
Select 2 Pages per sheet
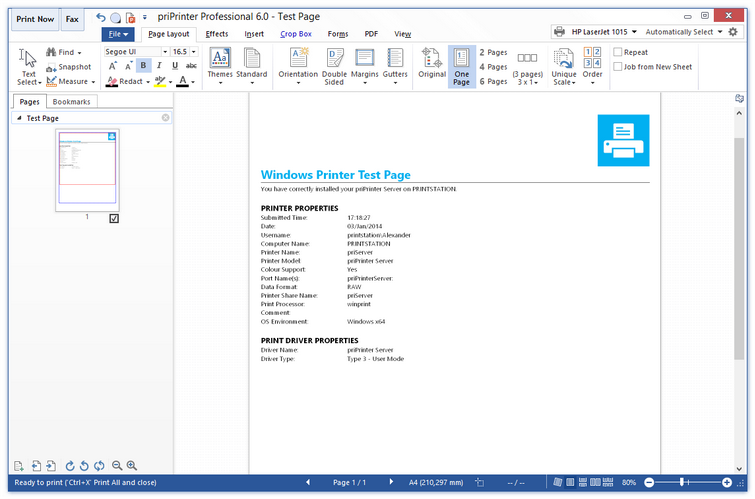point(493,52)
